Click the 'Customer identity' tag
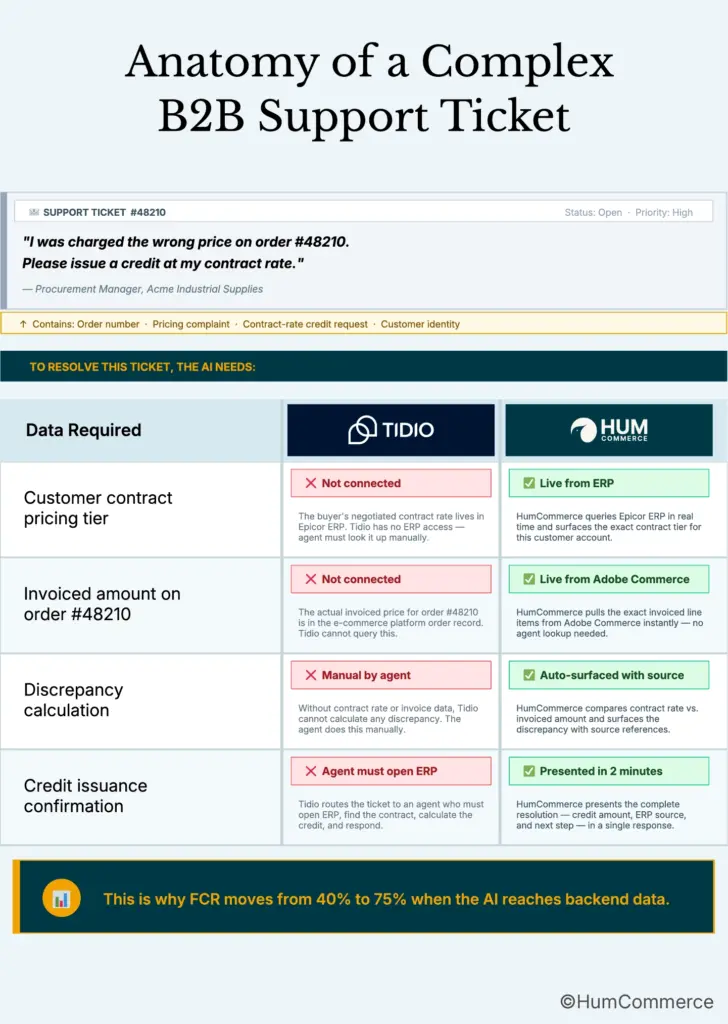This screenshot has height=1024, width=728. 420,324
